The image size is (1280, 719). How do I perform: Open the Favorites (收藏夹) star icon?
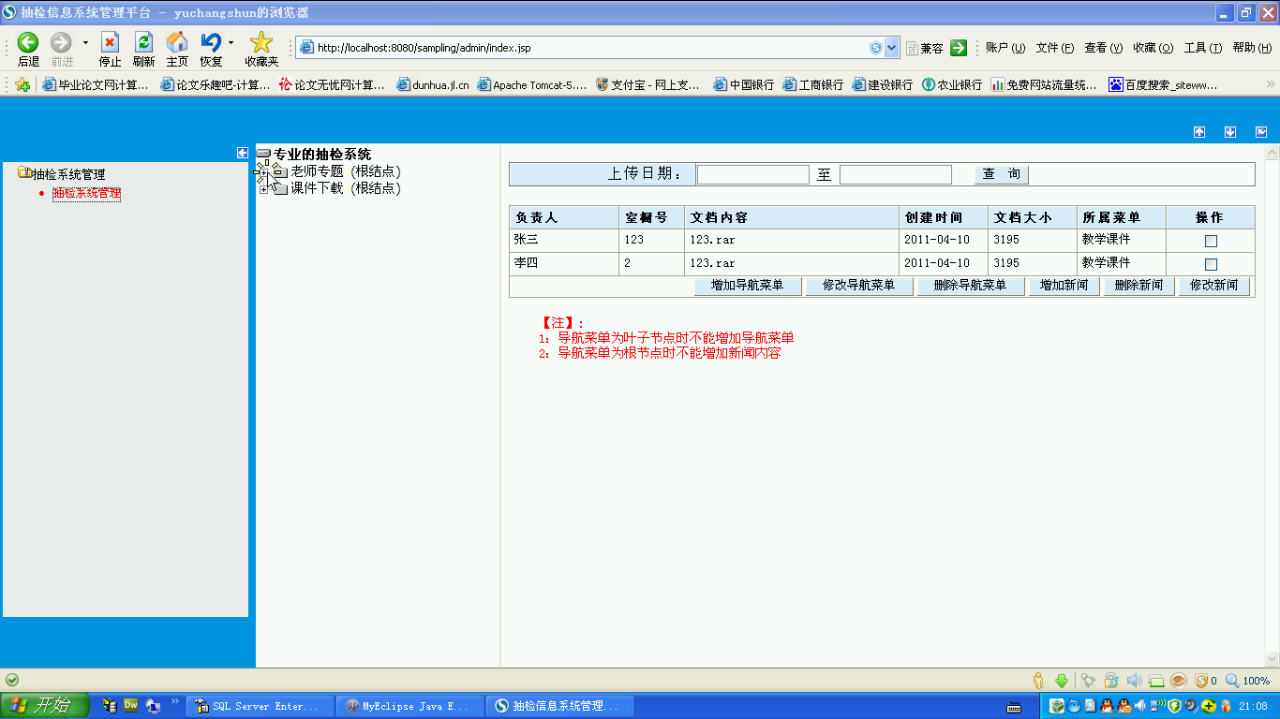pos(261,42)
